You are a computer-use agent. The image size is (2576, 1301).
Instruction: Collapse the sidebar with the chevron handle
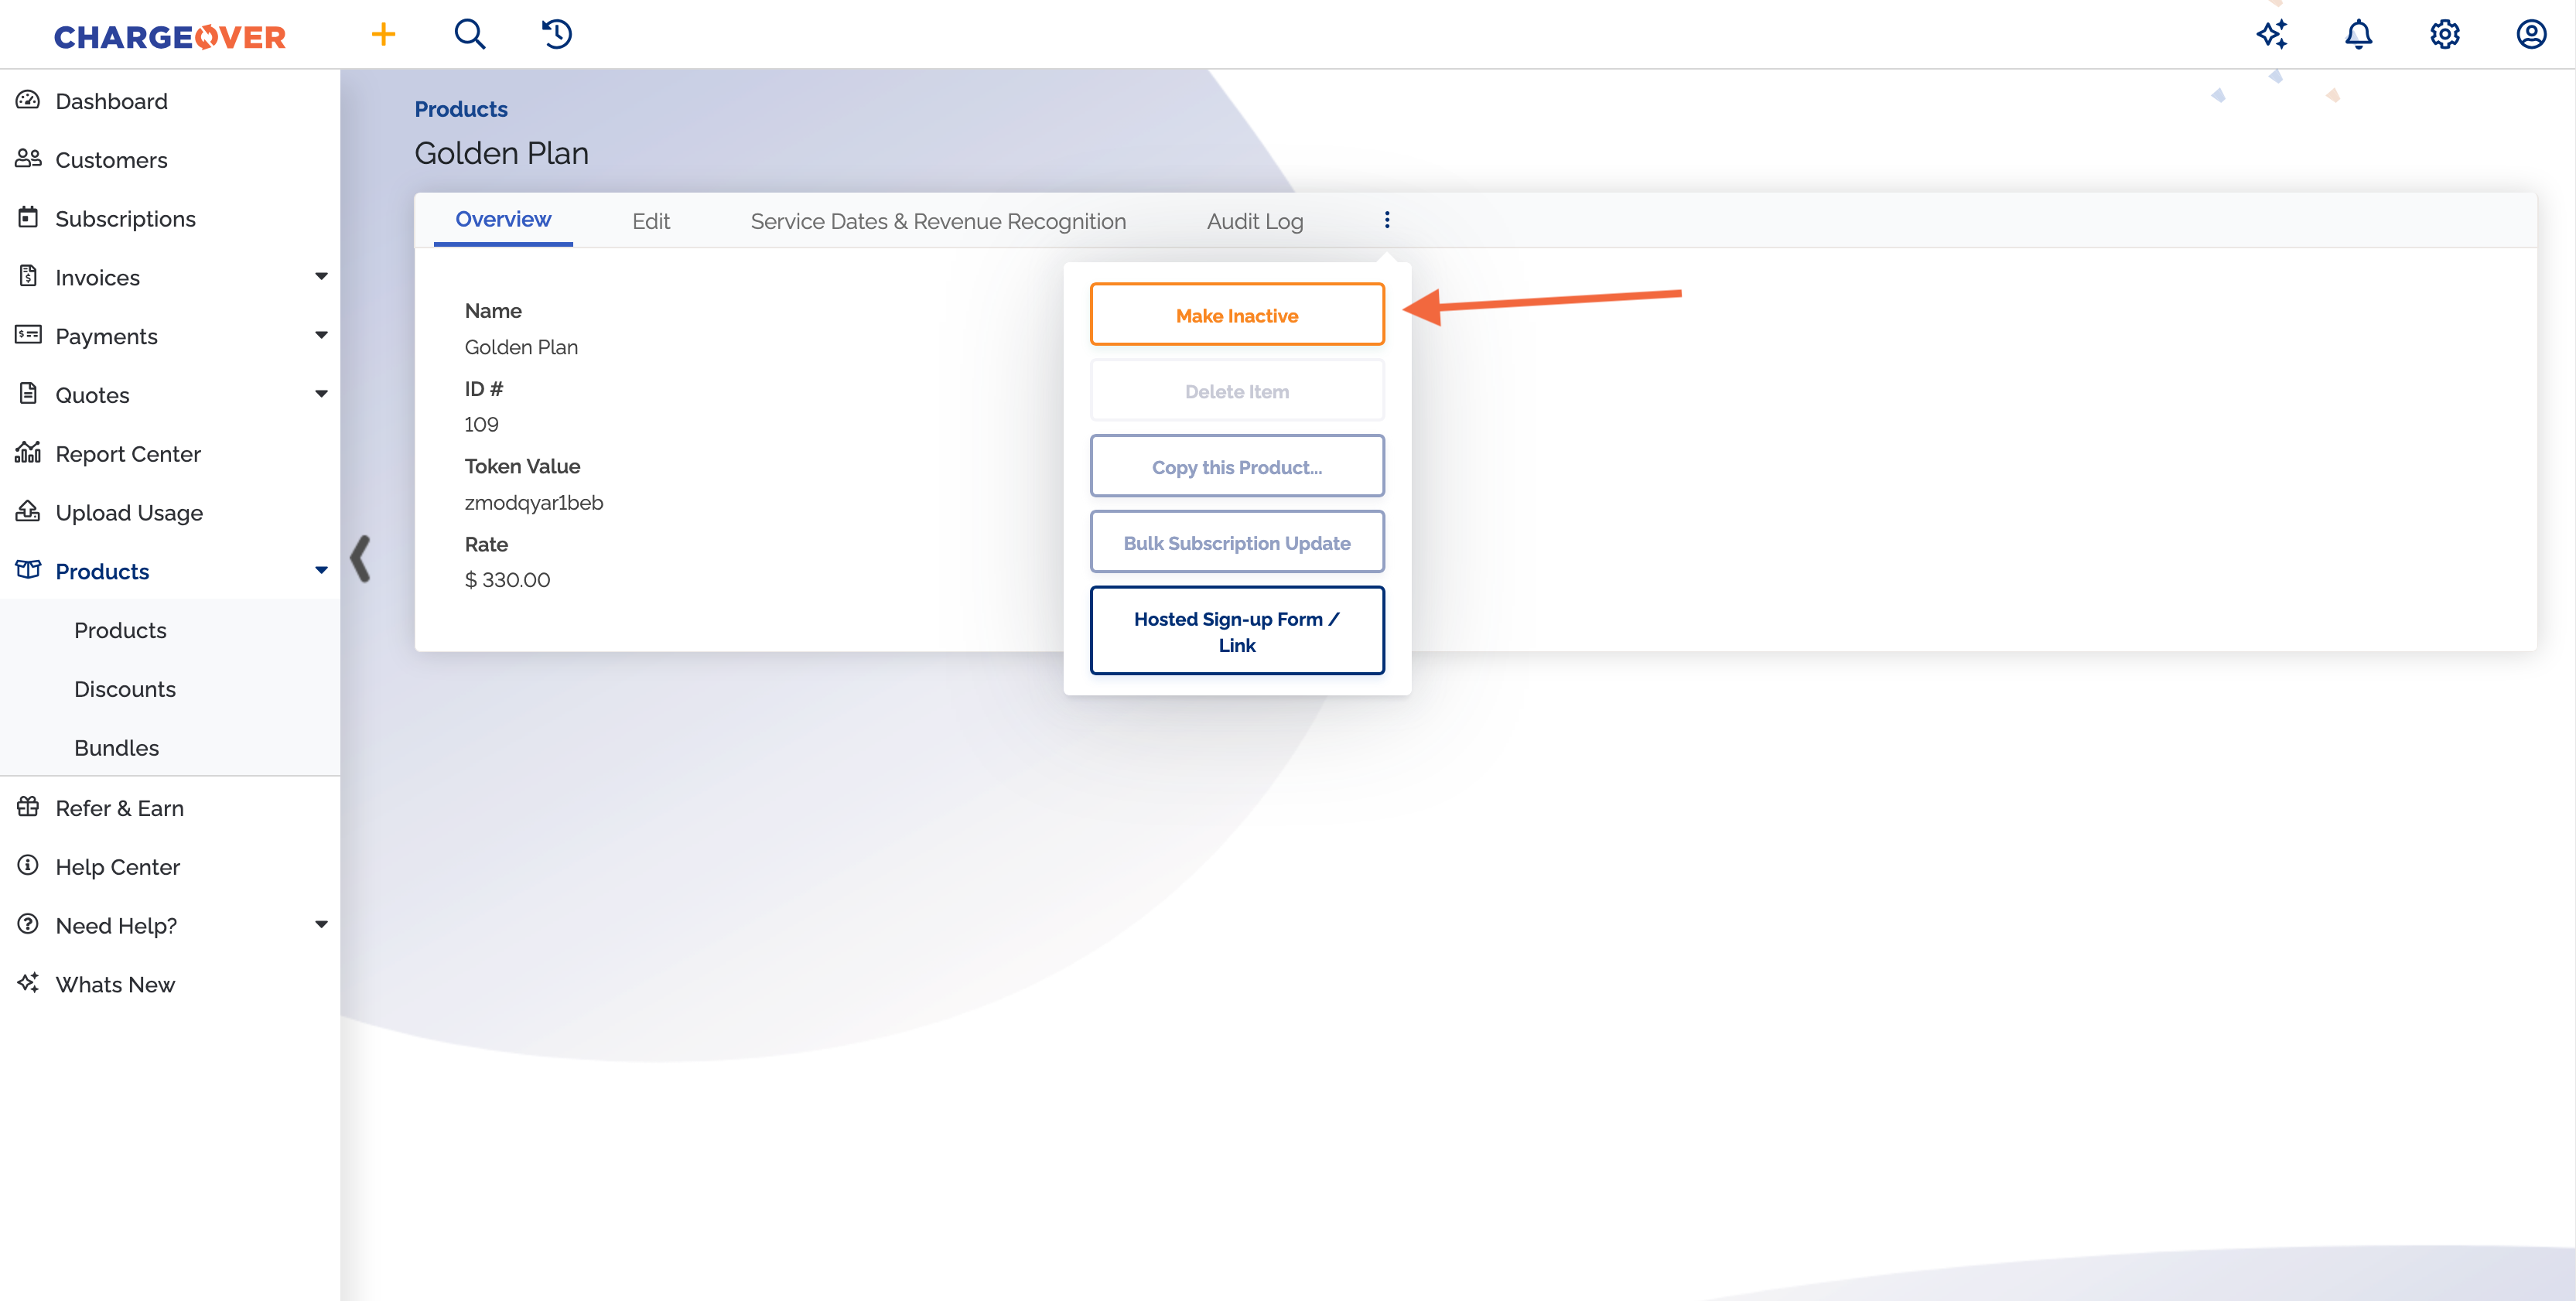coord(361,558)
